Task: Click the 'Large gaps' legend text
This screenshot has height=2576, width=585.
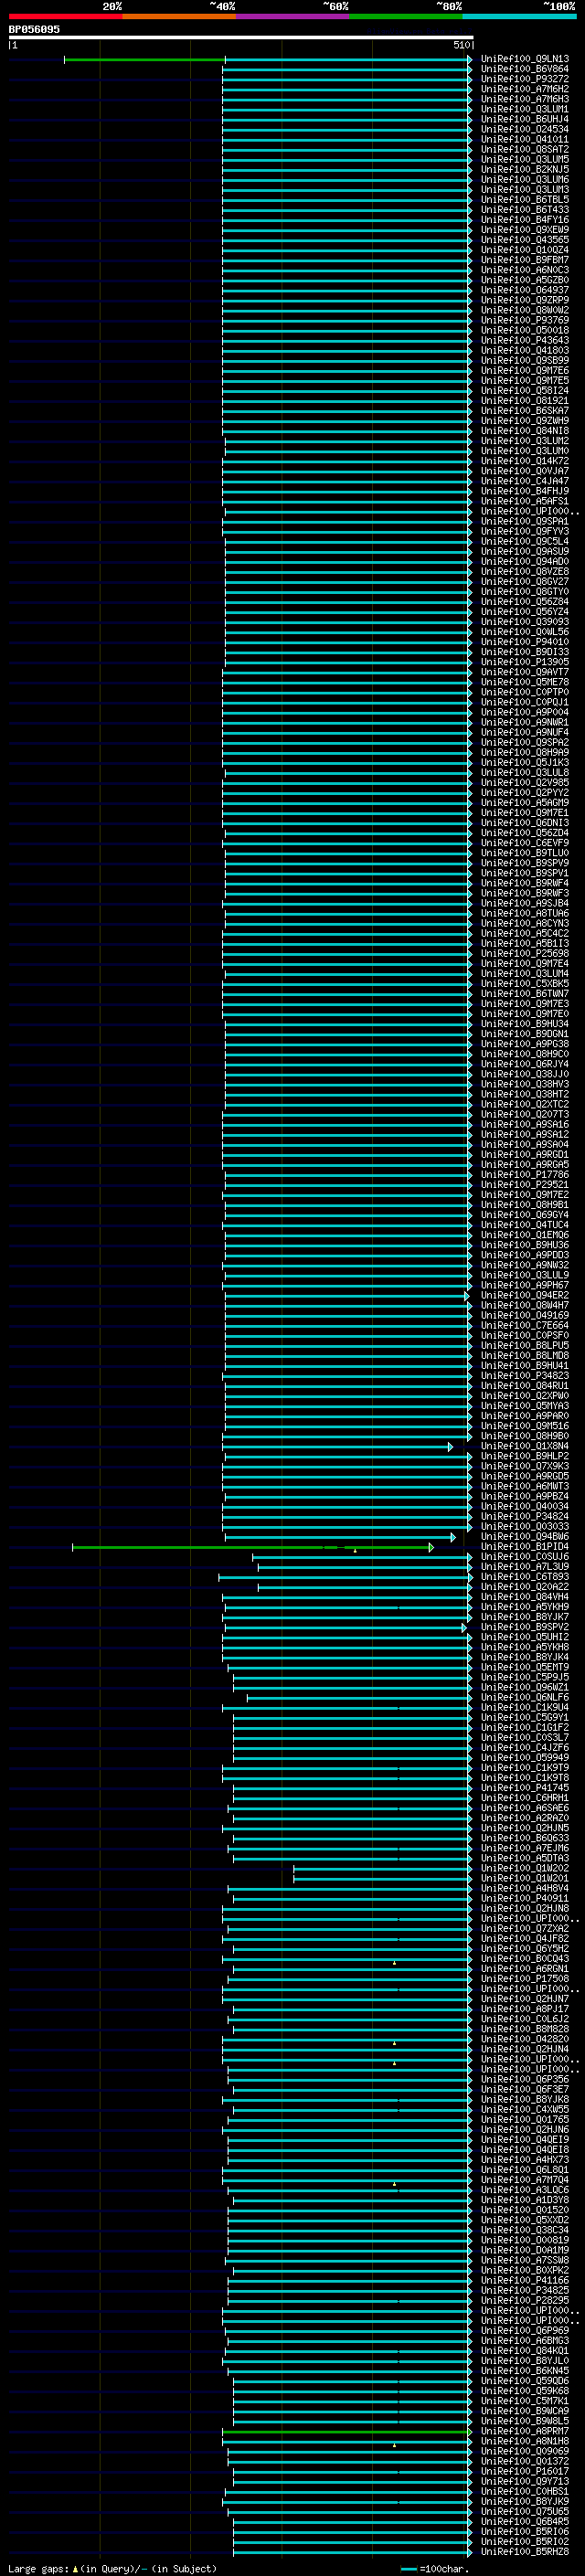Action: [38, 2568]
